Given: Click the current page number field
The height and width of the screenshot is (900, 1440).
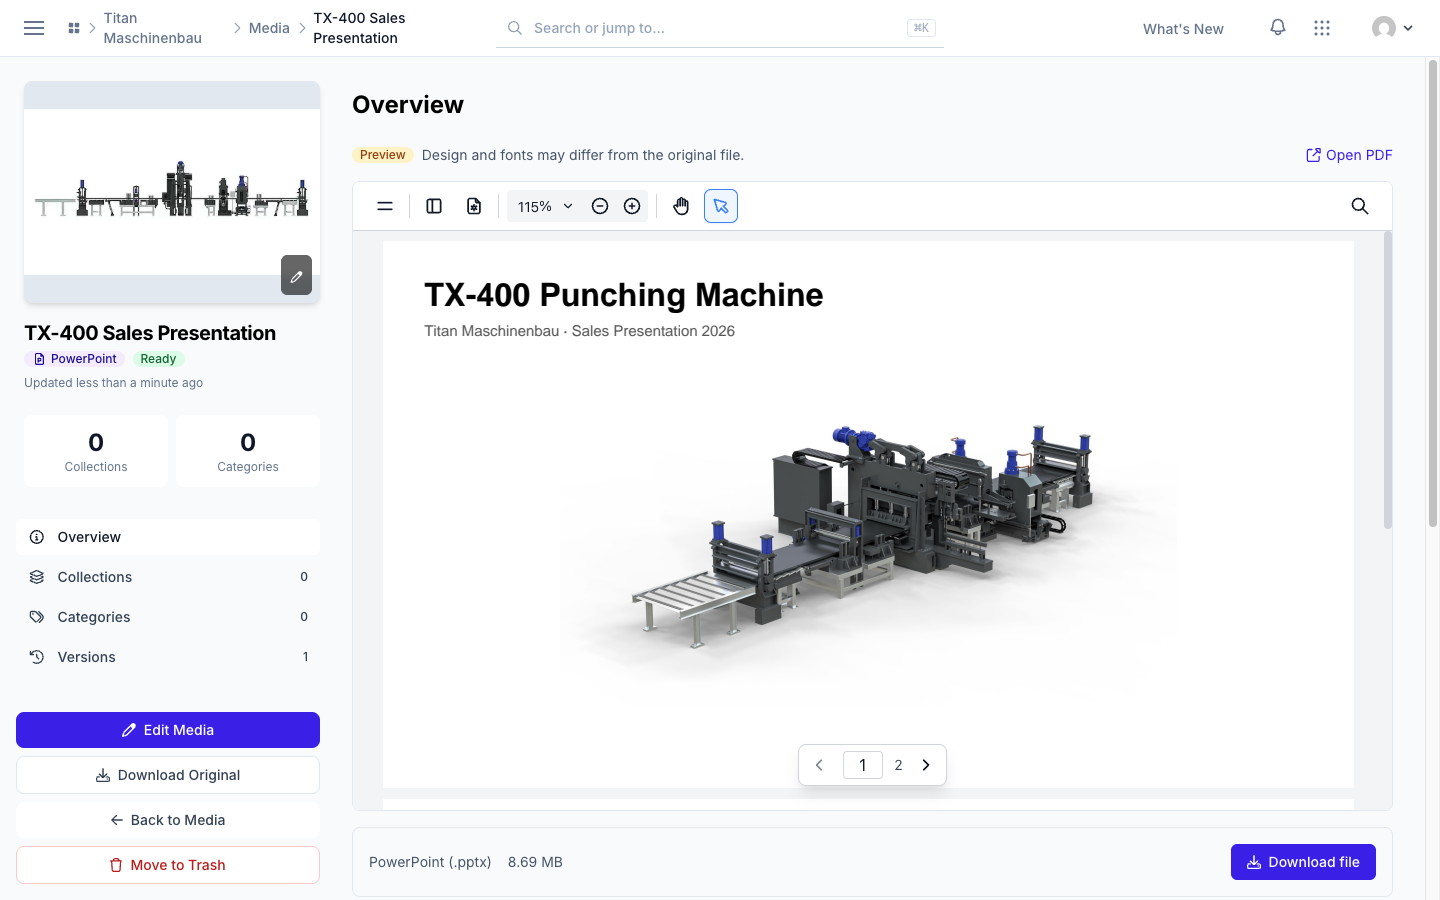Looking at the screenshot, I should click(863, 765).
